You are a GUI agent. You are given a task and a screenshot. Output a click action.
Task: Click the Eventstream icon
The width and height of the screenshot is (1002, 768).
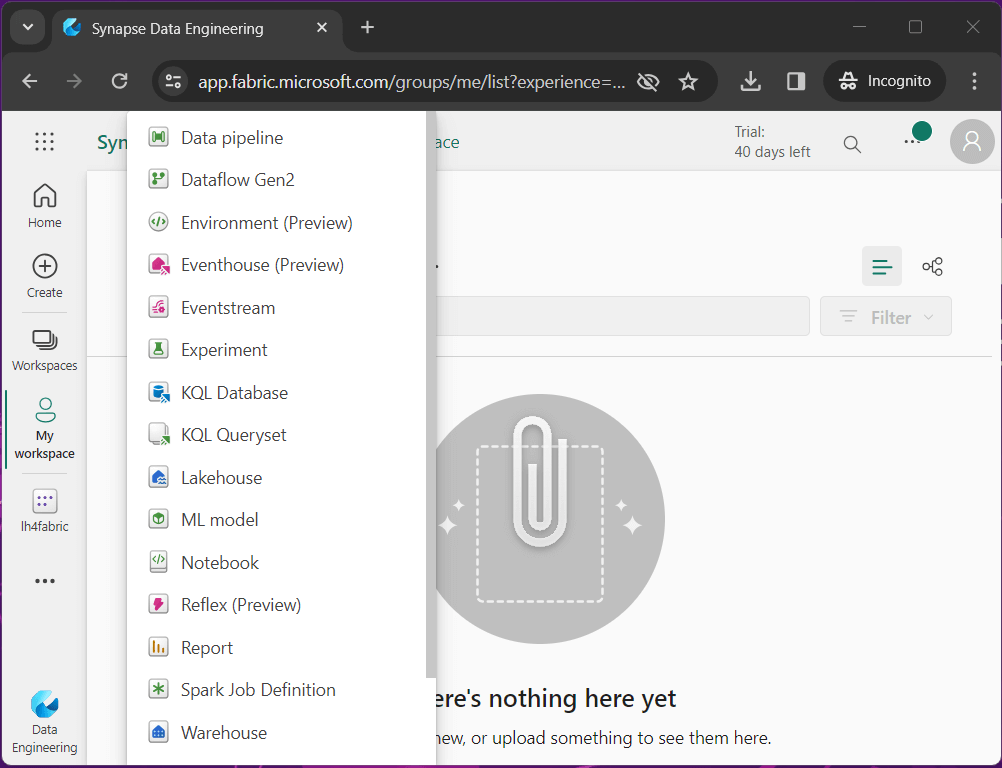pyautogui.click(x=158, y=308)
